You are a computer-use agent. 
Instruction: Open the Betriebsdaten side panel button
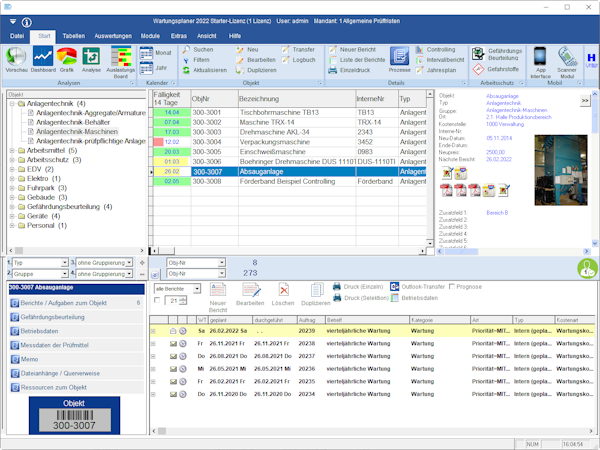click(x=76, y=331)
